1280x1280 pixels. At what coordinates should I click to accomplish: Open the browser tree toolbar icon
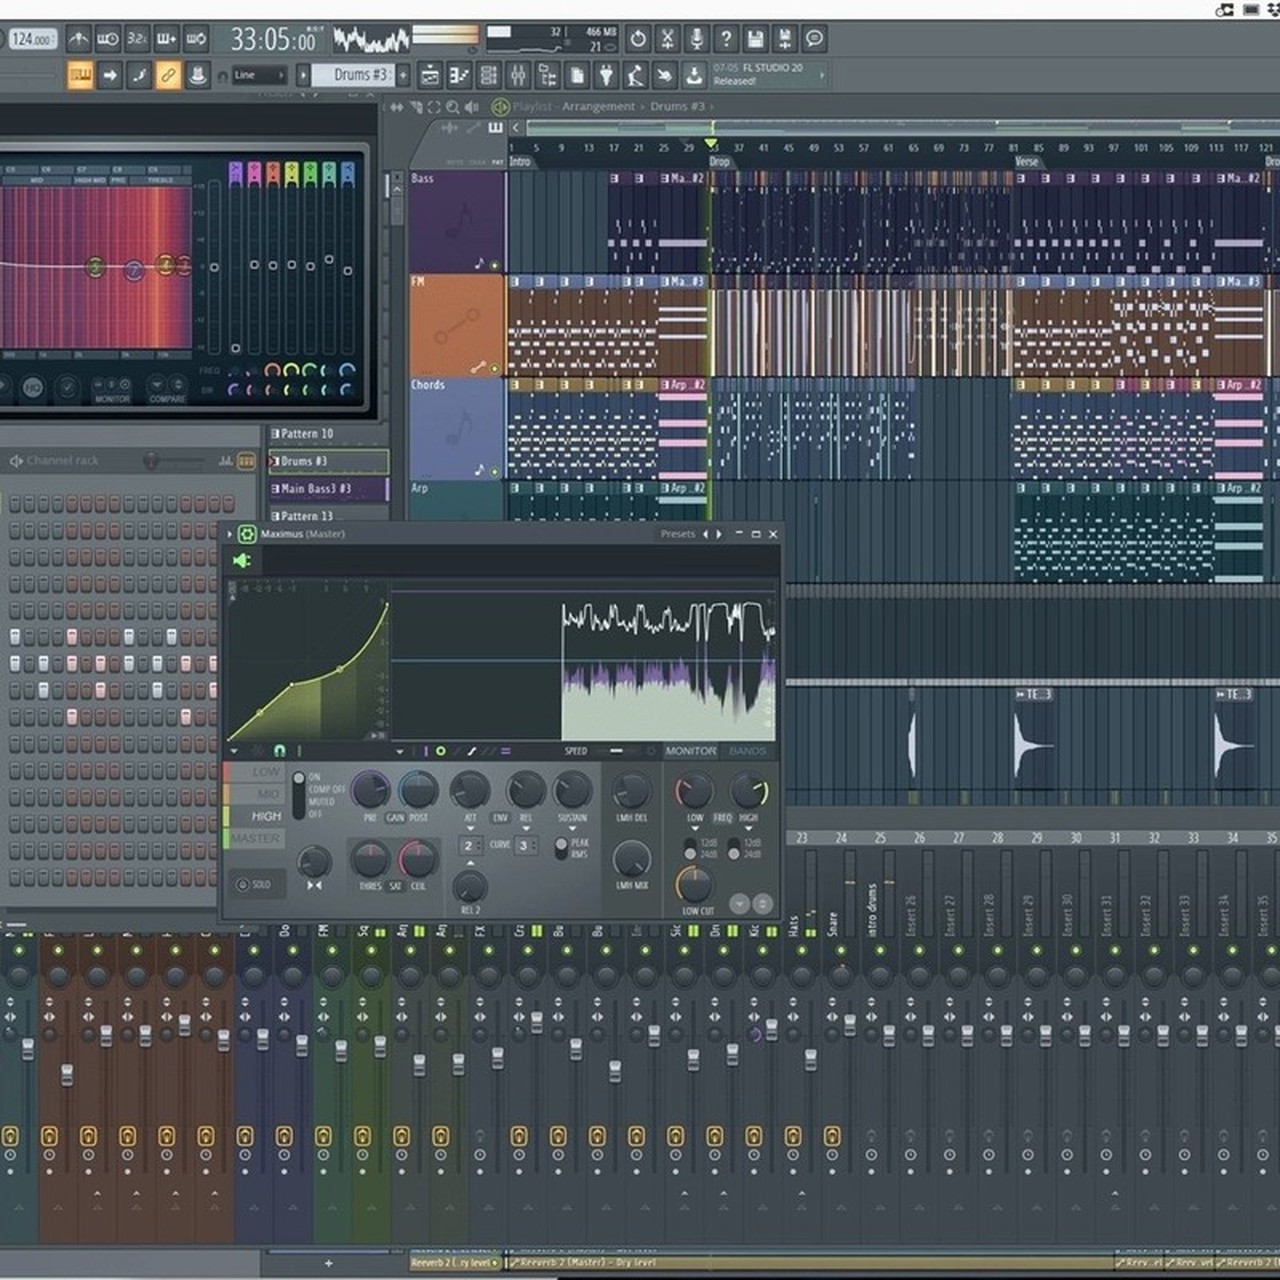tap(548, 75)
